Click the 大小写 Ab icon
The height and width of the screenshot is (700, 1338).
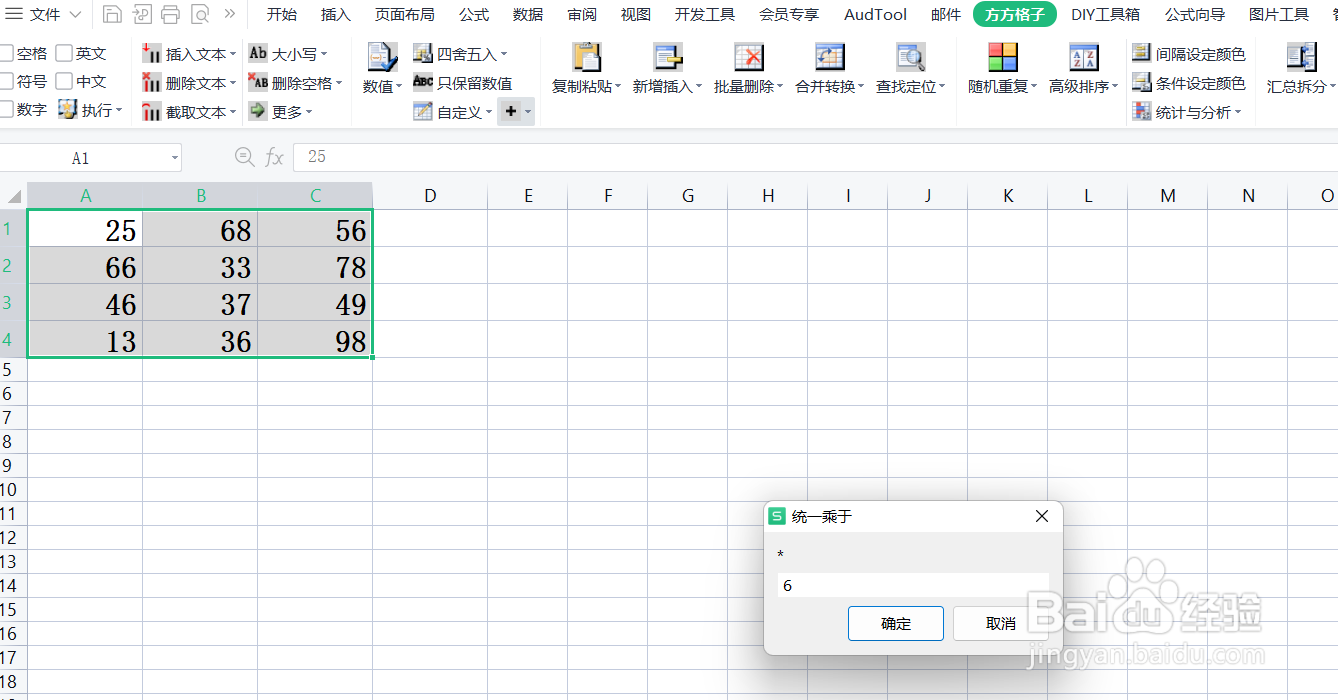tap(258, 53)
